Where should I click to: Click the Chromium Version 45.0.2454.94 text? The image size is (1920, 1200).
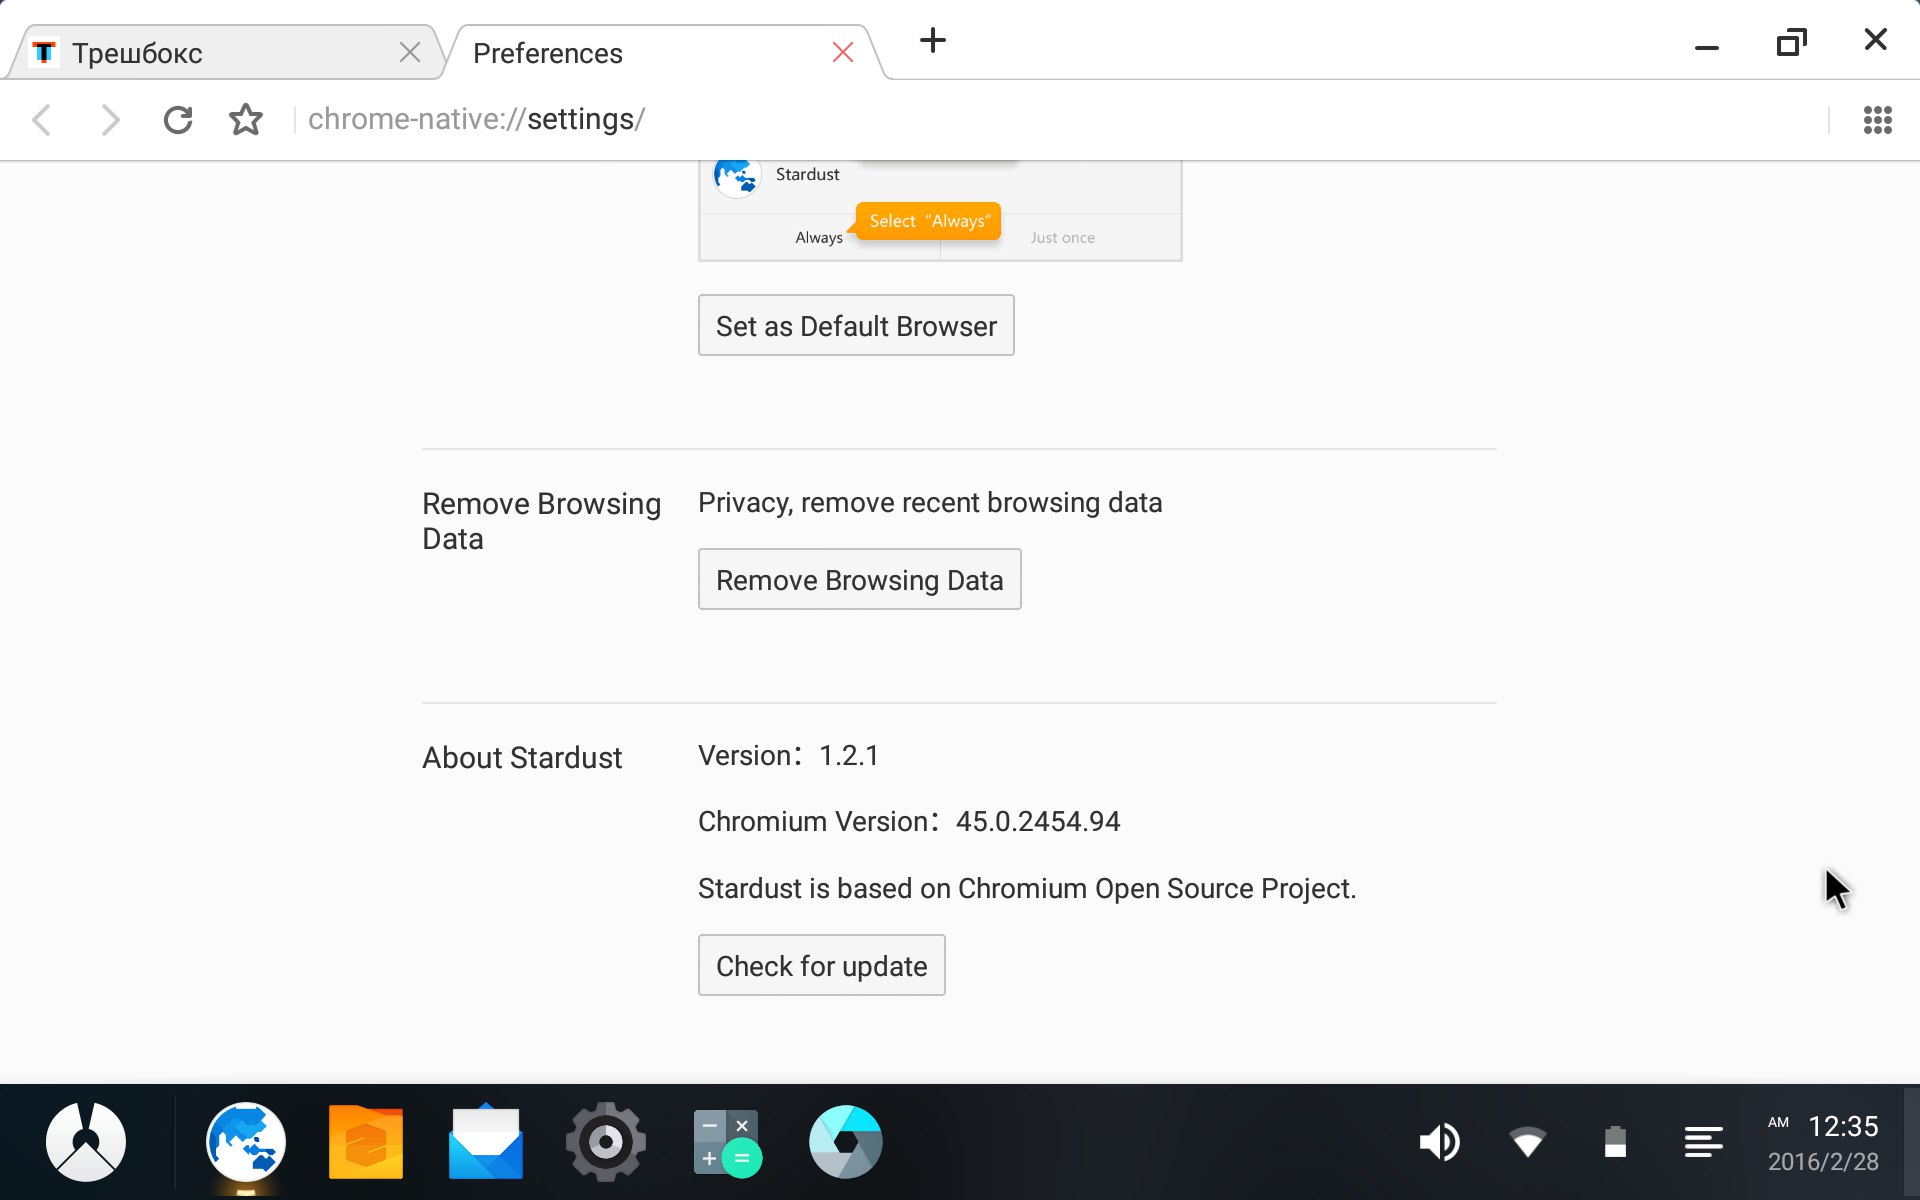[x=909, y=821]
